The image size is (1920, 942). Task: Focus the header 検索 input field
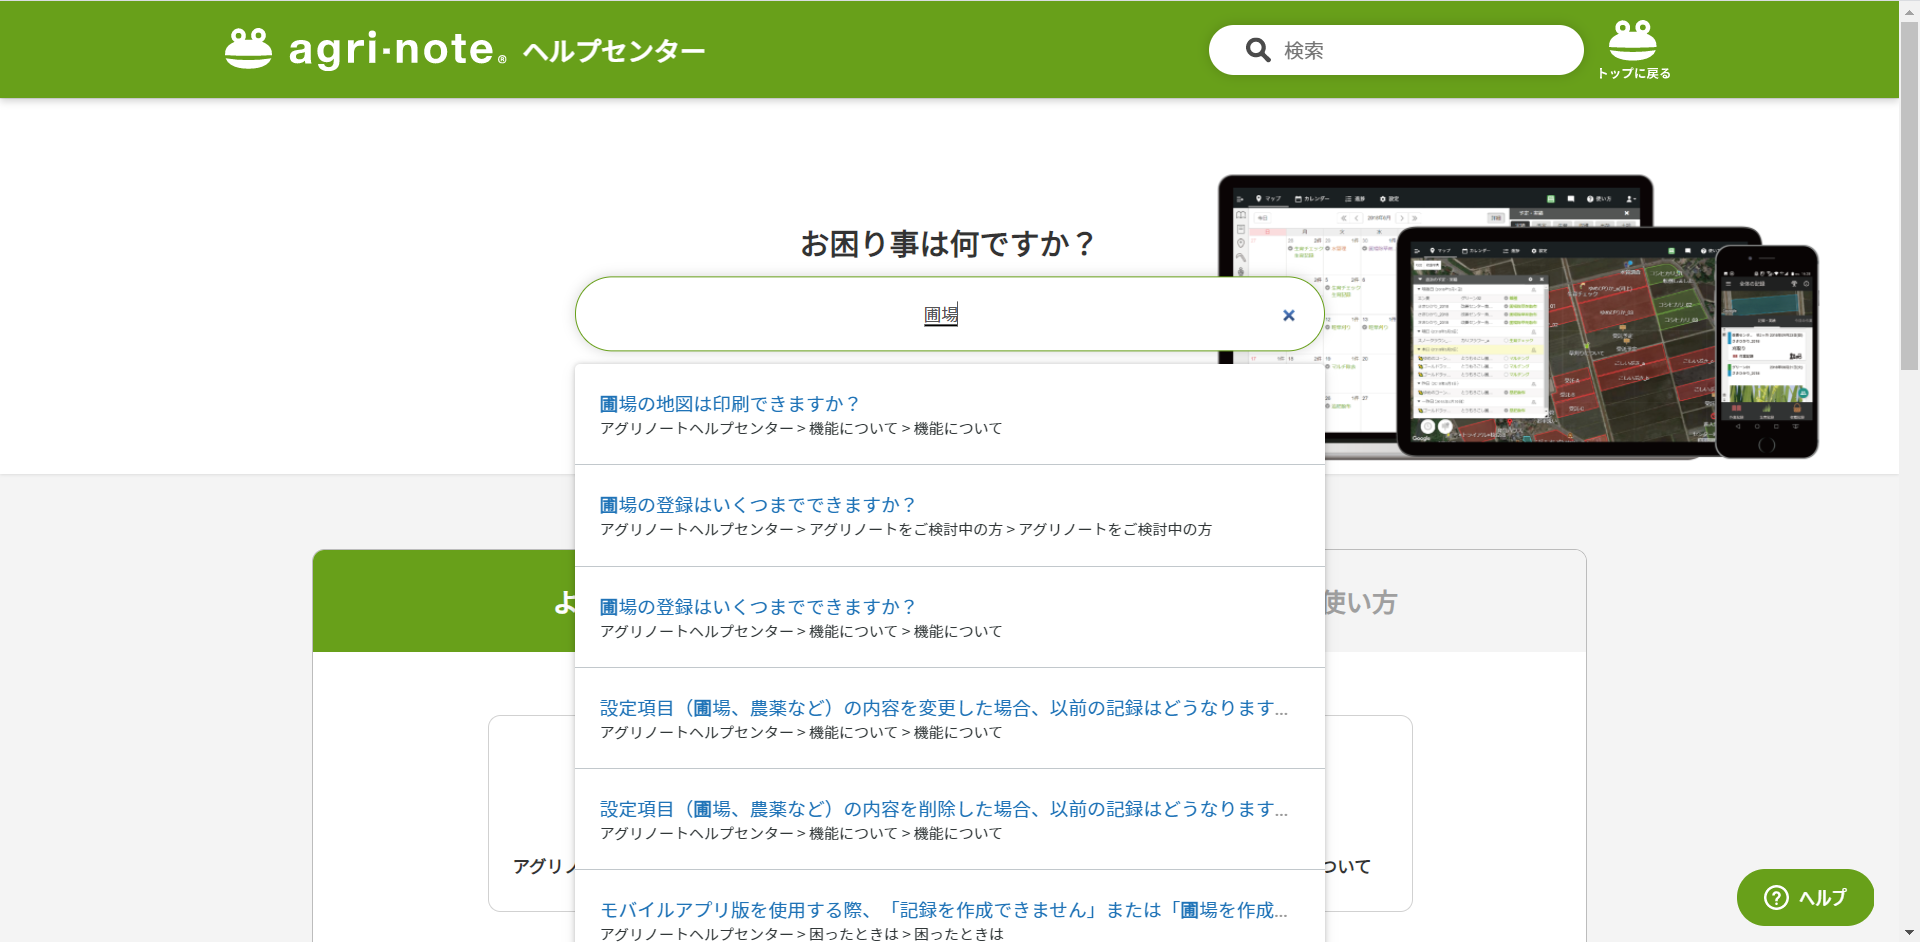coord(1396,50)
